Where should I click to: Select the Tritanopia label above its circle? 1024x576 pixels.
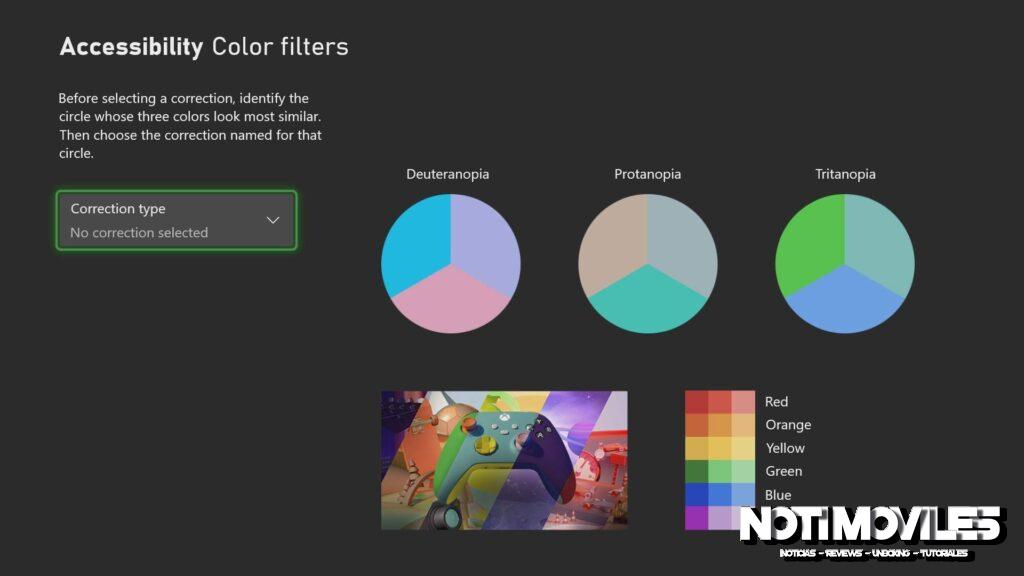(x=845, y=173)
